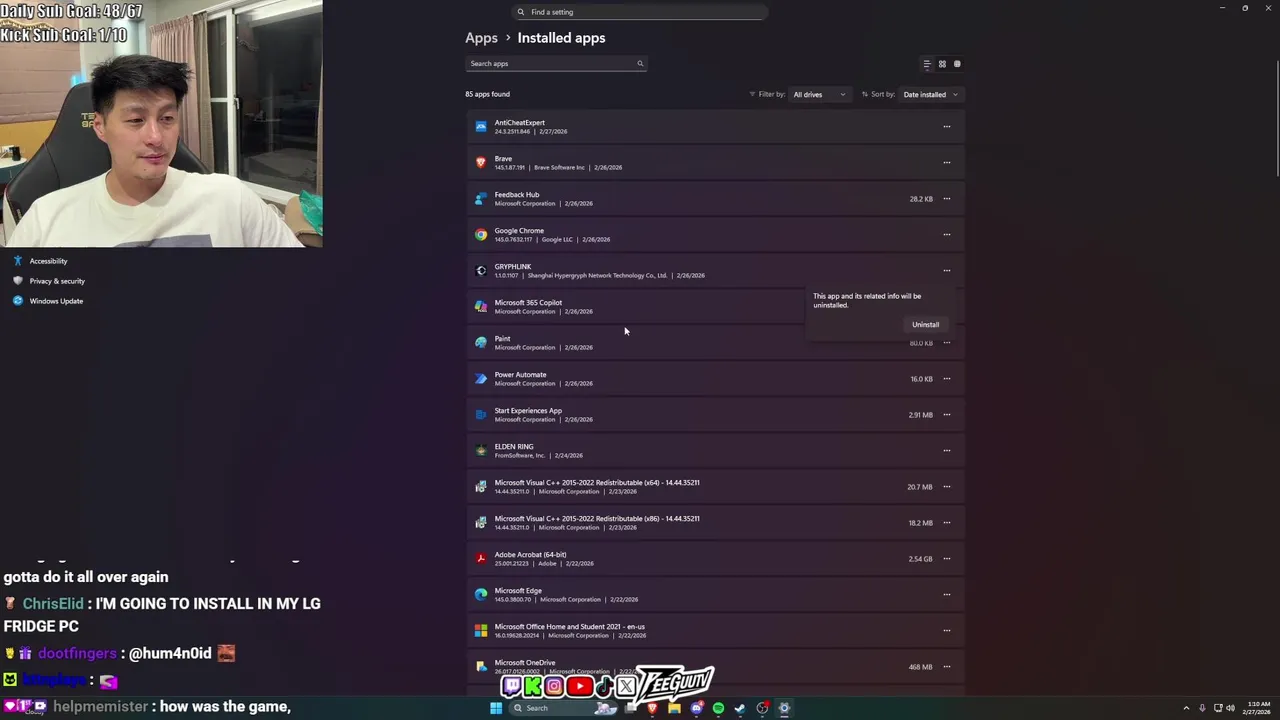Open more options for ELDEN RING

[947, 451]
